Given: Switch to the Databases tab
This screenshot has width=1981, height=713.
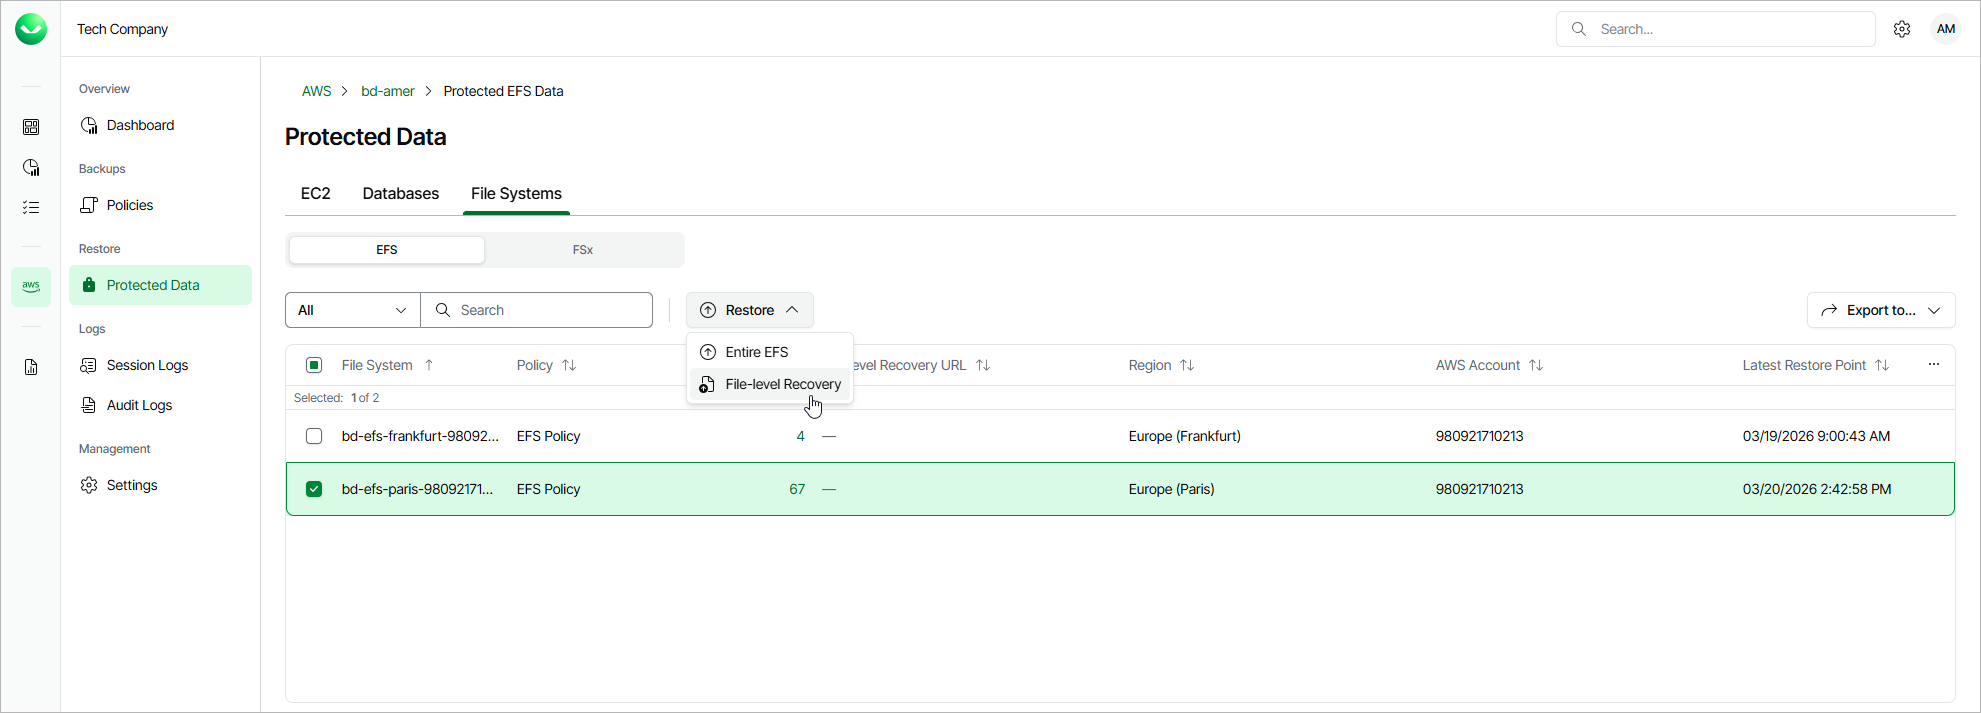Looking at the screenshot, I should tap(400, 194).
